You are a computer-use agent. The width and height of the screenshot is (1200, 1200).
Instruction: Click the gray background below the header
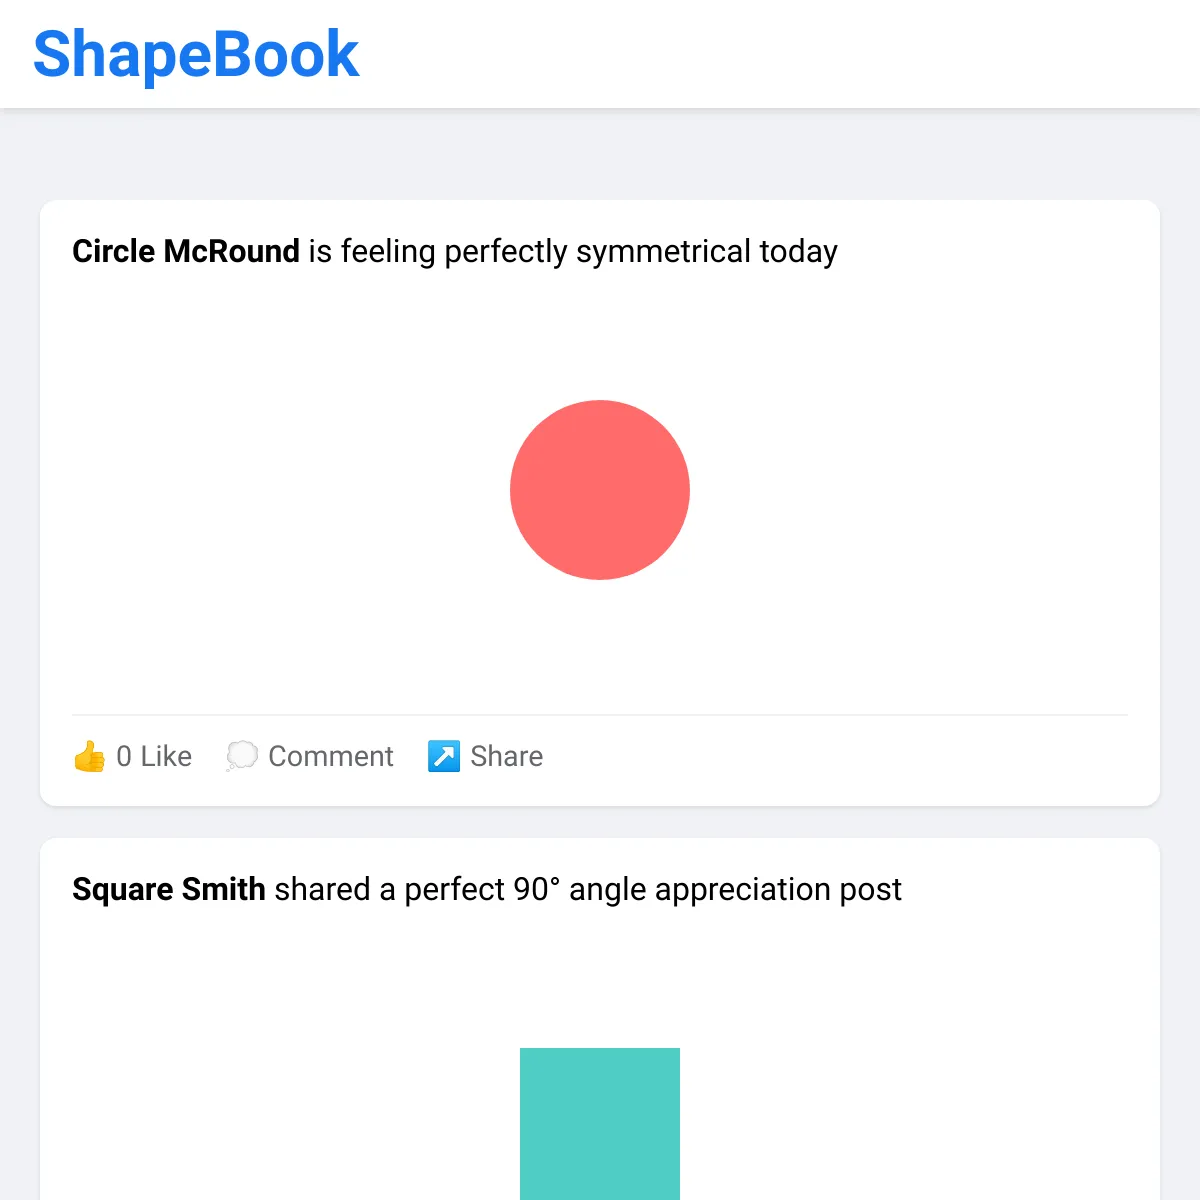(600, 155)
